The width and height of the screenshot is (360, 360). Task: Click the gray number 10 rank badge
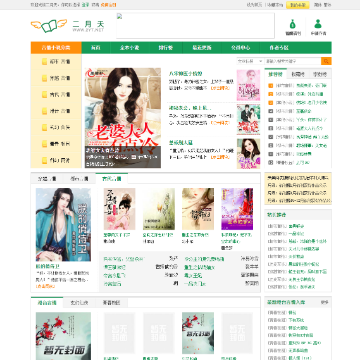click(271, 163)
